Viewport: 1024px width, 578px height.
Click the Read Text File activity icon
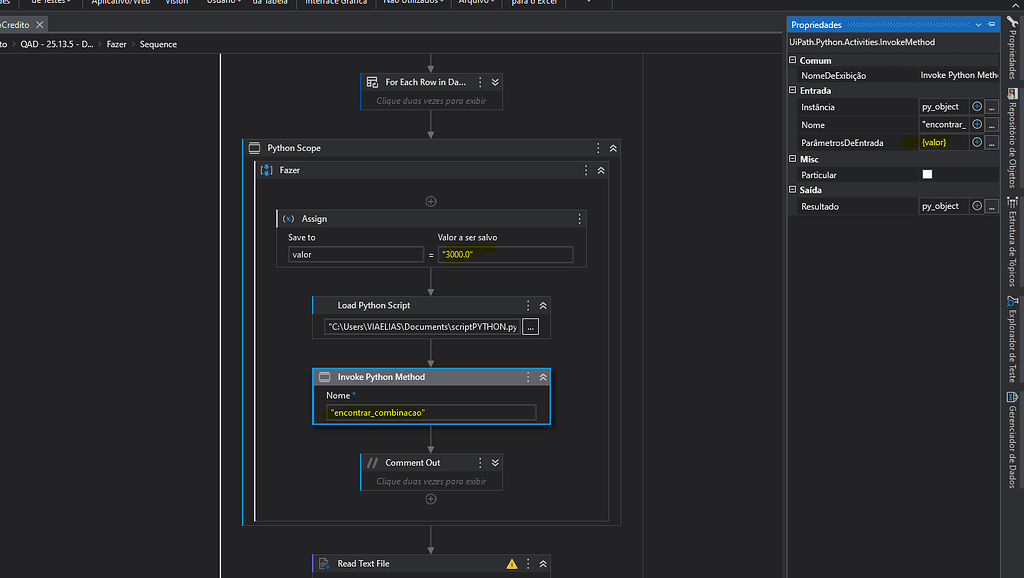325,564
